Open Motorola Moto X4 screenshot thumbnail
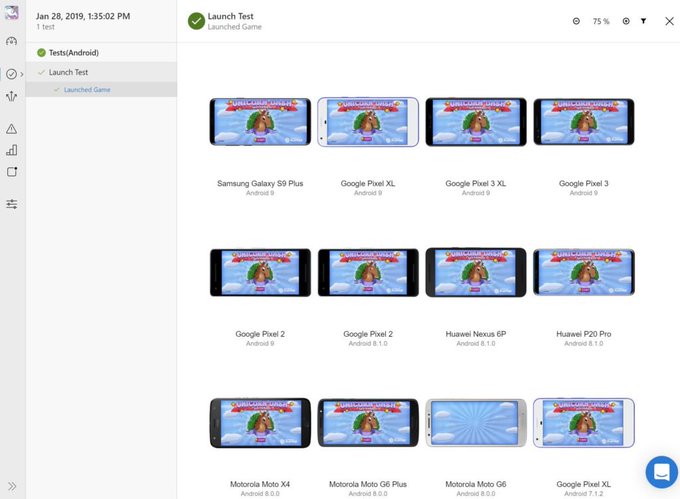The width and height of the screenshot is (680, 499). point(260,423)
